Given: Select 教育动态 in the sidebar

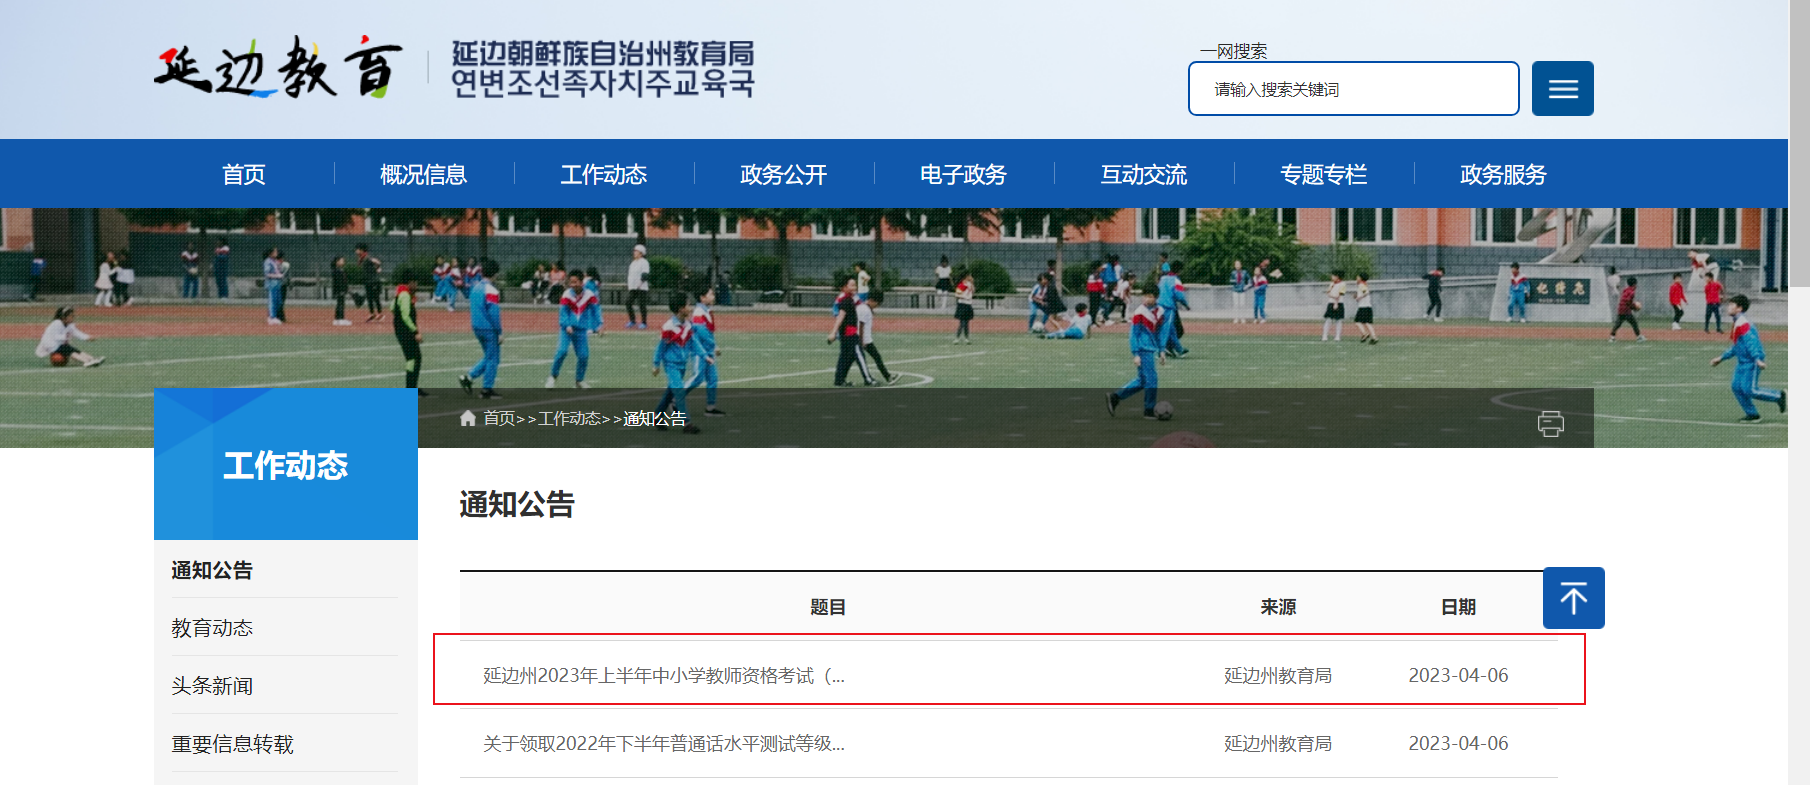Looking at the screenshot, I should click(212, 628).
